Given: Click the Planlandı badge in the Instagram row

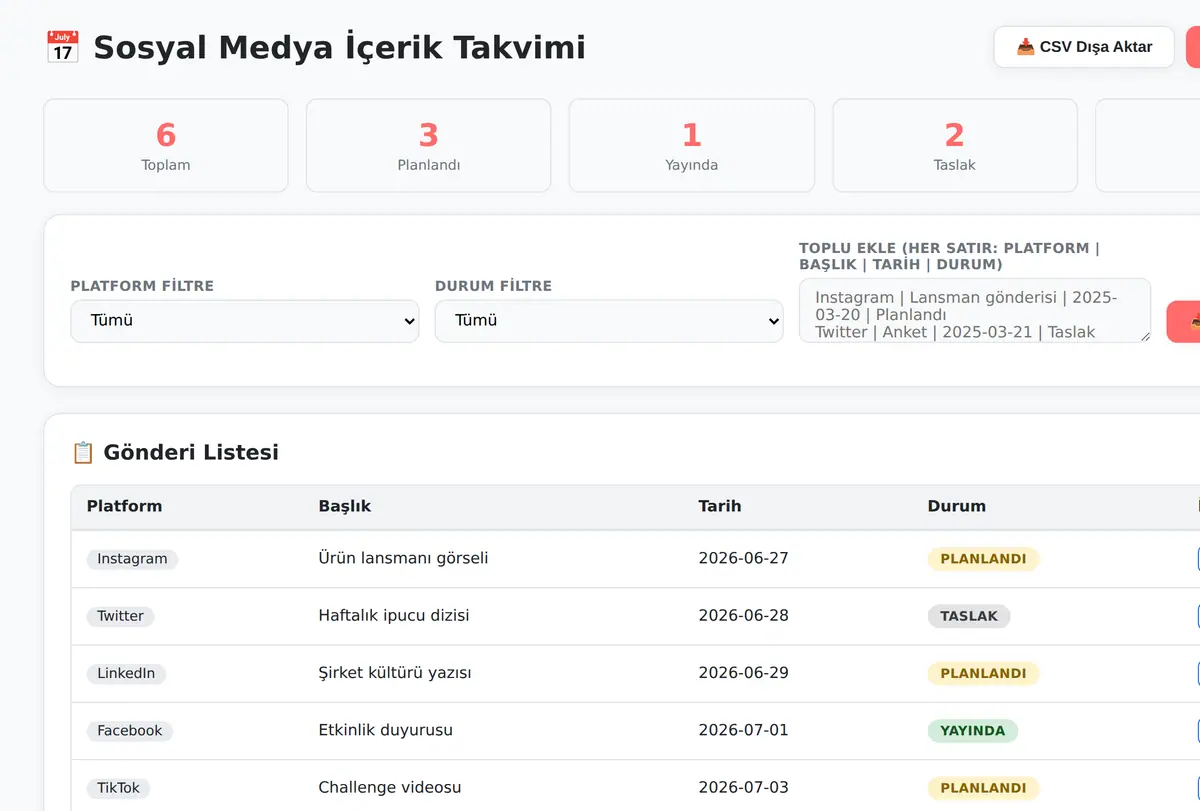Looking at the screenshot, I should click(x=984, y=559).
